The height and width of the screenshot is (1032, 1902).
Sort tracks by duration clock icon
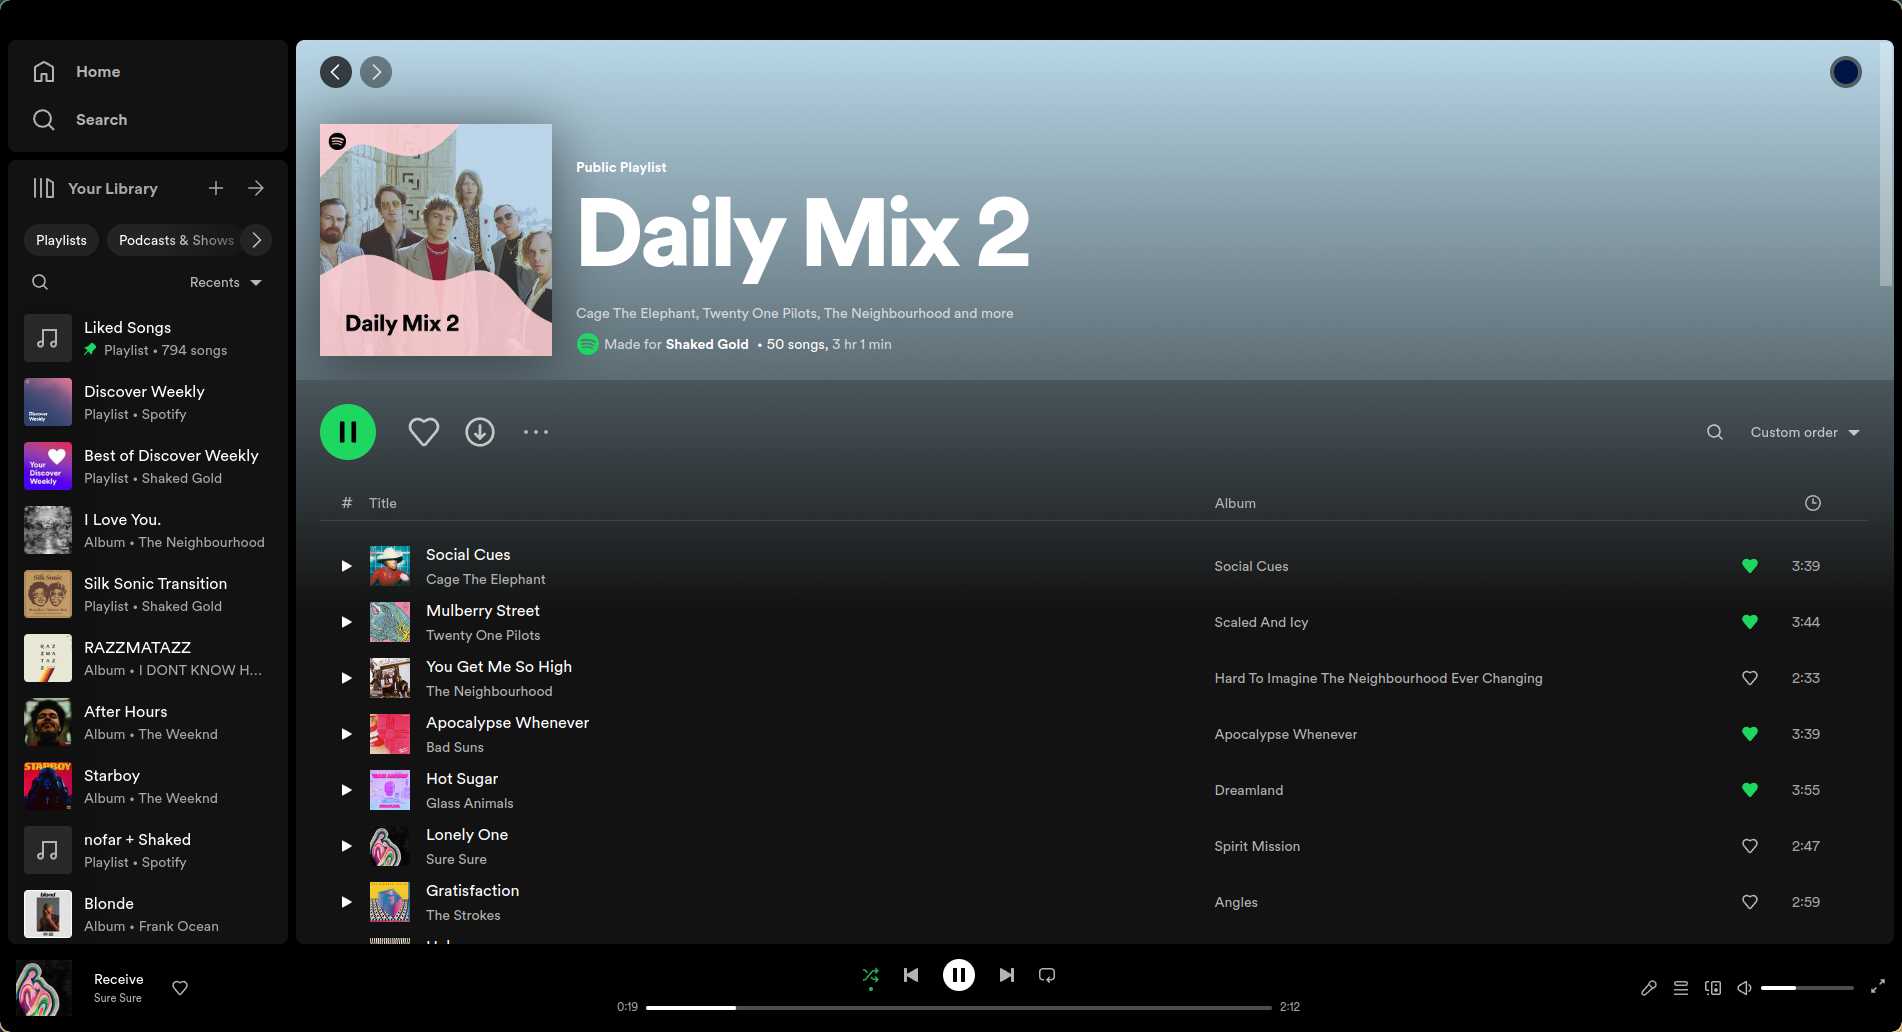pos(1812,503)
